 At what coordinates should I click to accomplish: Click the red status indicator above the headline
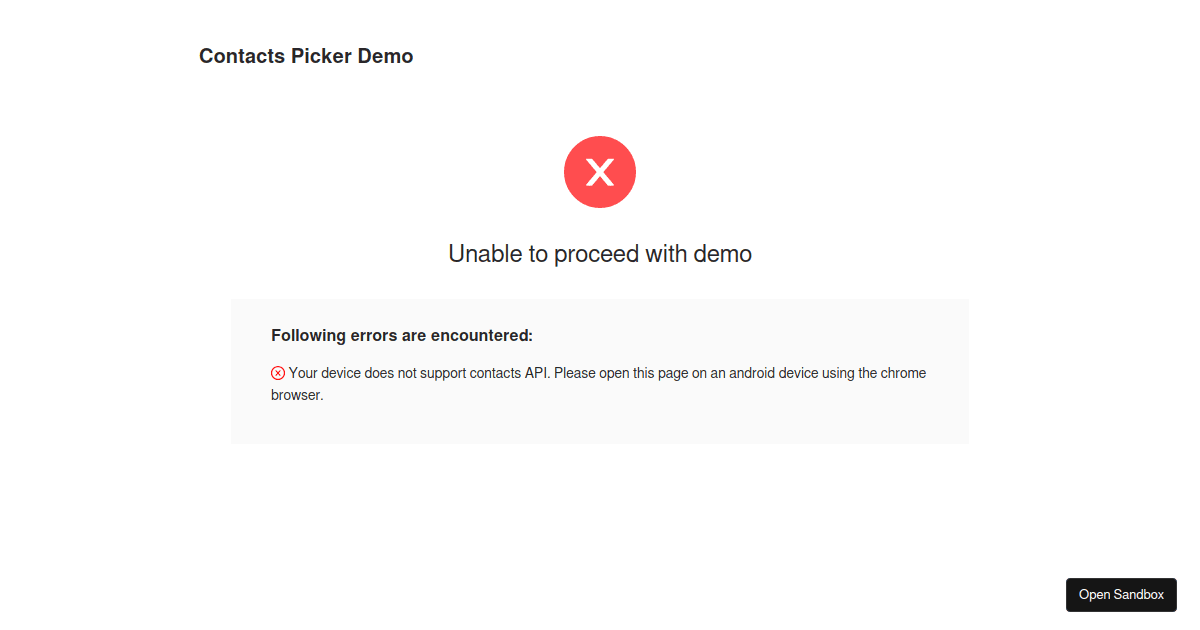(600, 171)
